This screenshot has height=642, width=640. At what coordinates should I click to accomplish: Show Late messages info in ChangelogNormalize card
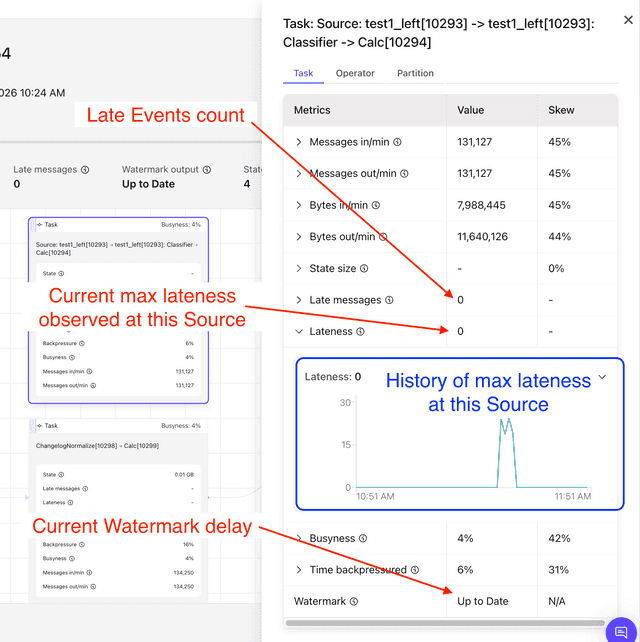85,489
